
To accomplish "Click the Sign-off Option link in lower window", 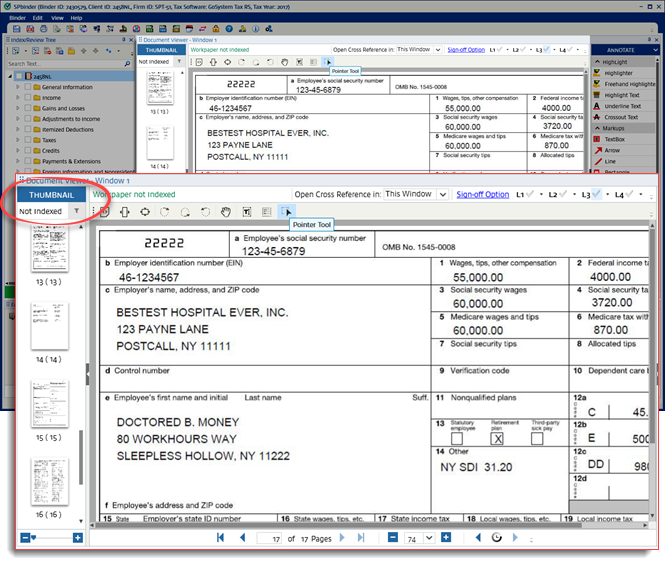I will tap(483, 194).
